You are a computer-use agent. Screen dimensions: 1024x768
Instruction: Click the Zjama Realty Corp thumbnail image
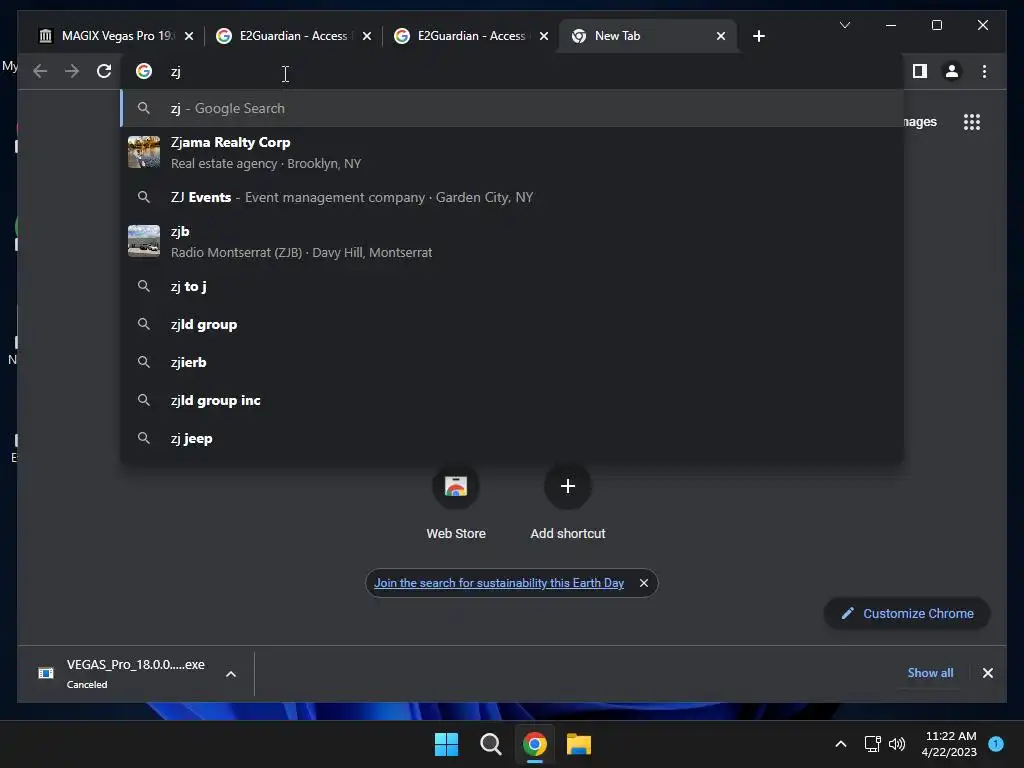[x=144, y=152]
